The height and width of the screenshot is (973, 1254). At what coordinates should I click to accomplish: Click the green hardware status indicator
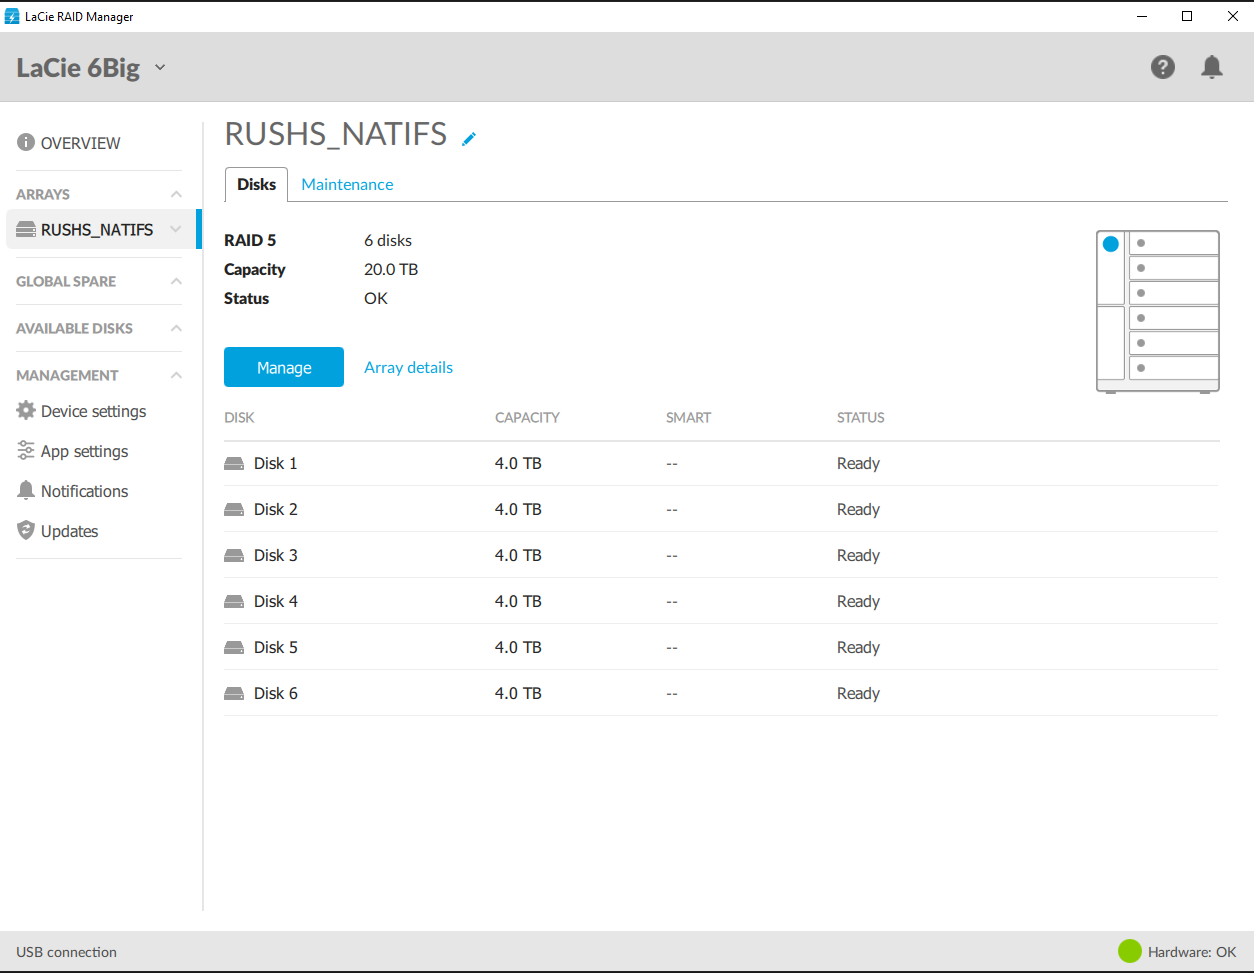pos(1129,952)
